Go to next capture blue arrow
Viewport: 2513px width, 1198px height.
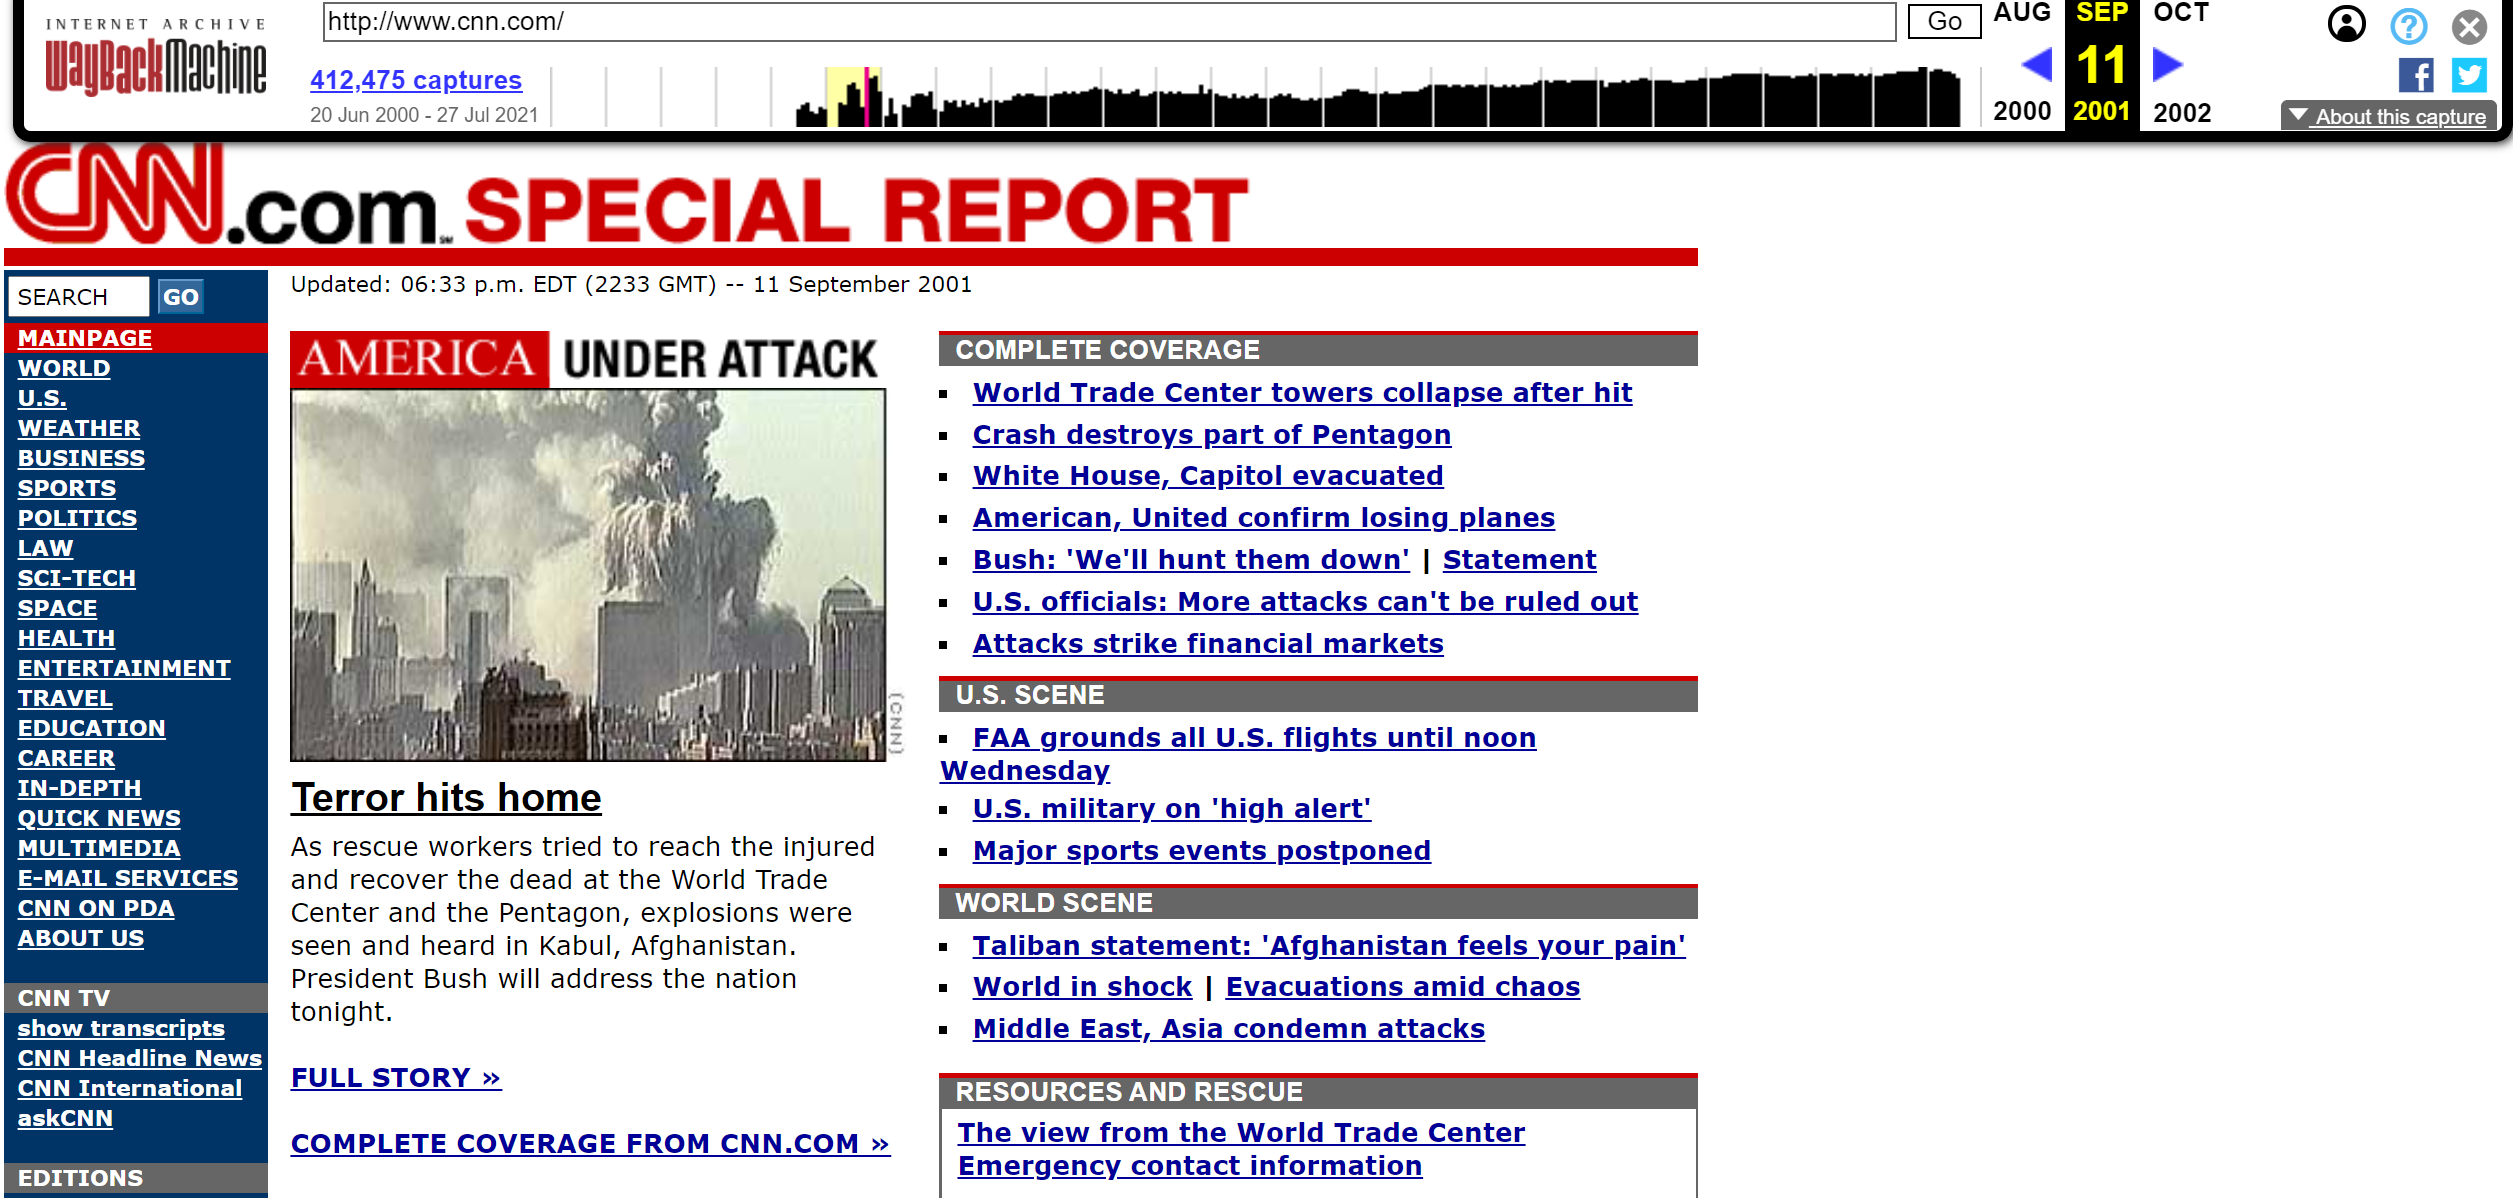point(2166,66)
